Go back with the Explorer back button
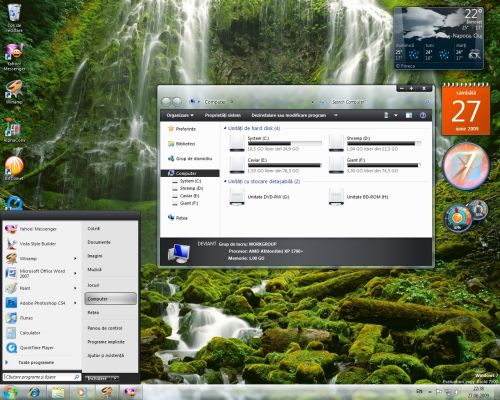The height and width of the screenshot is (400, 500). (166, 101)
